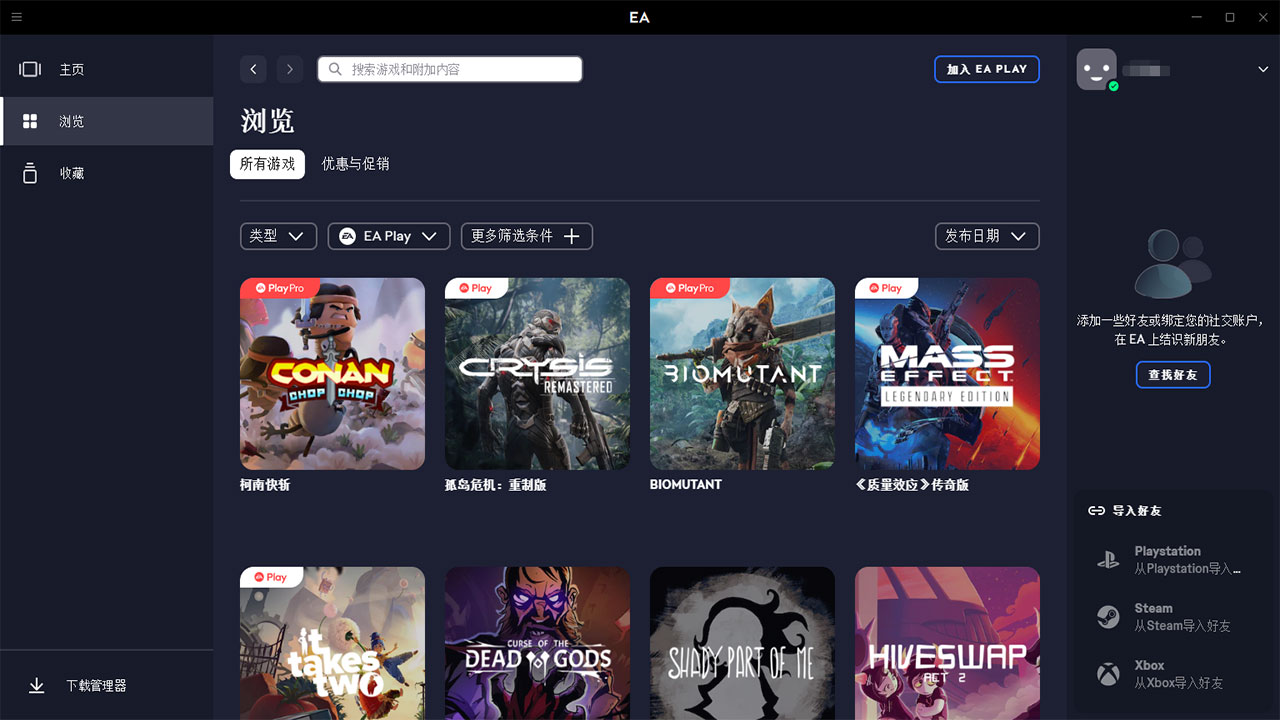Click the Play Pro badge on Conan Chop Chop

[280, 288]
